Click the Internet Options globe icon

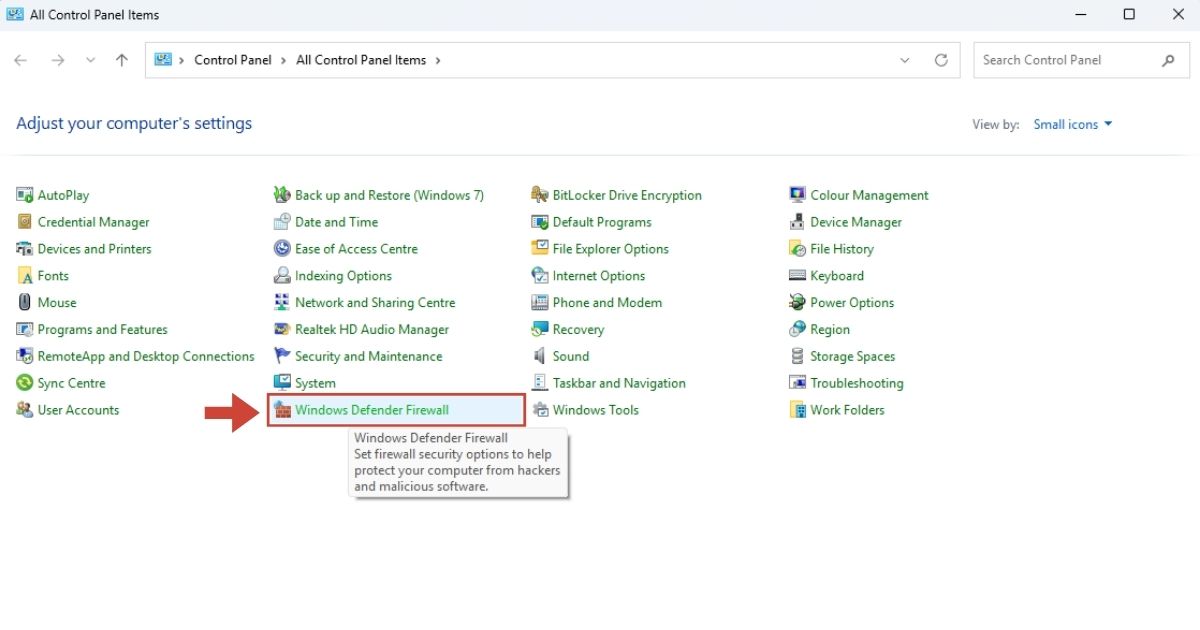540,276
